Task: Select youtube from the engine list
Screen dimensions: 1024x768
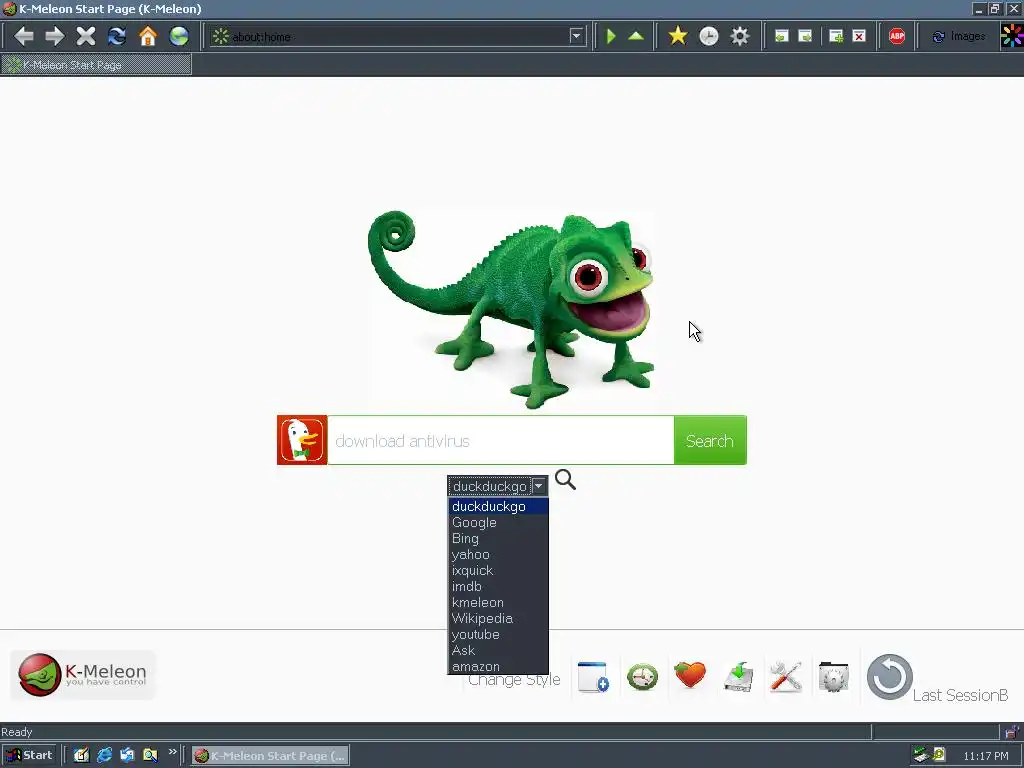Action: (498, 634)
